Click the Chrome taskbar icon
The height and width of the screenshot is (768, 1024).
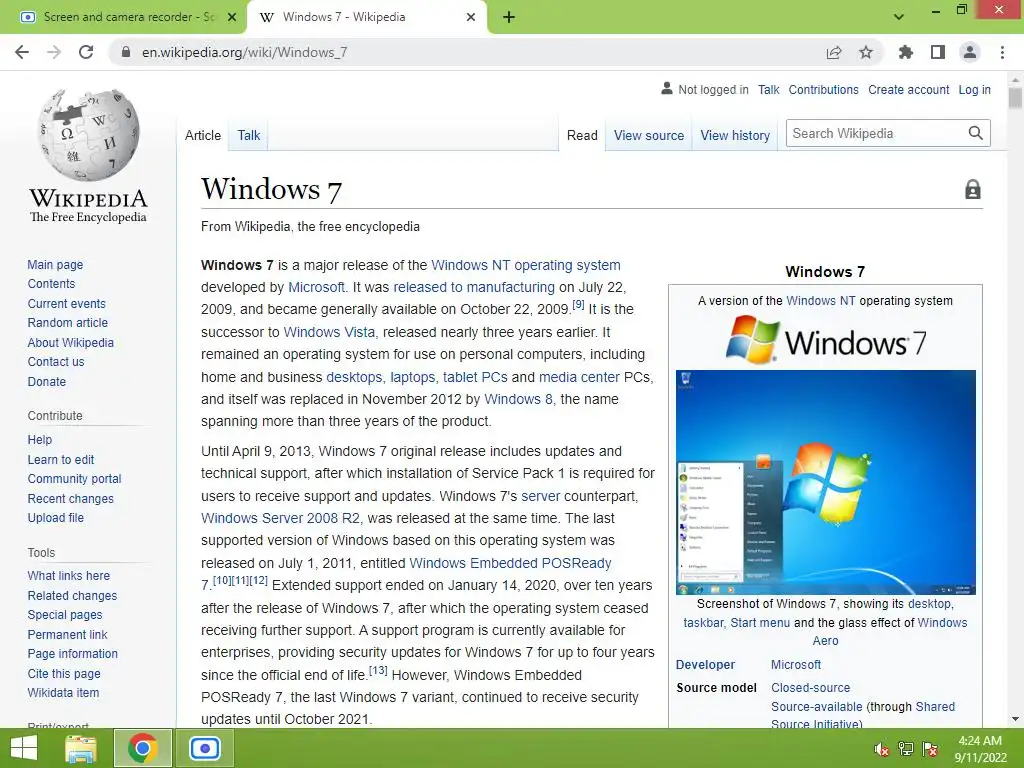tap(143, 748)
